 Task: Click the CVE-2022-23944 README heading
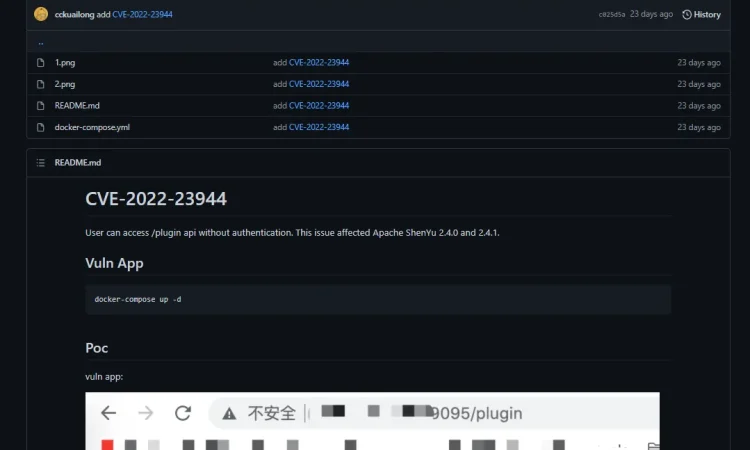[x=156, y=198]
